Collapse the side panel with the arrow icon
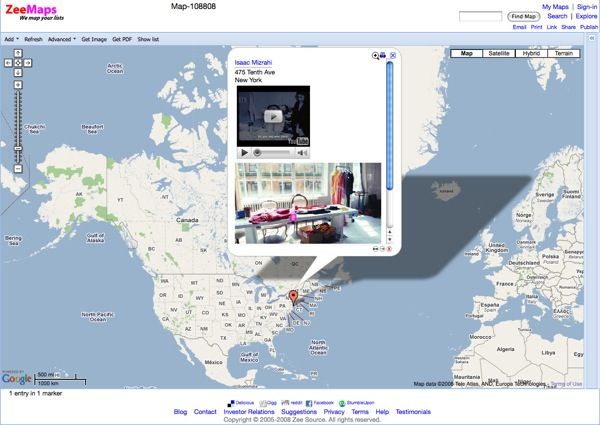This screenshot has height=425, width=600. (592, 38)
